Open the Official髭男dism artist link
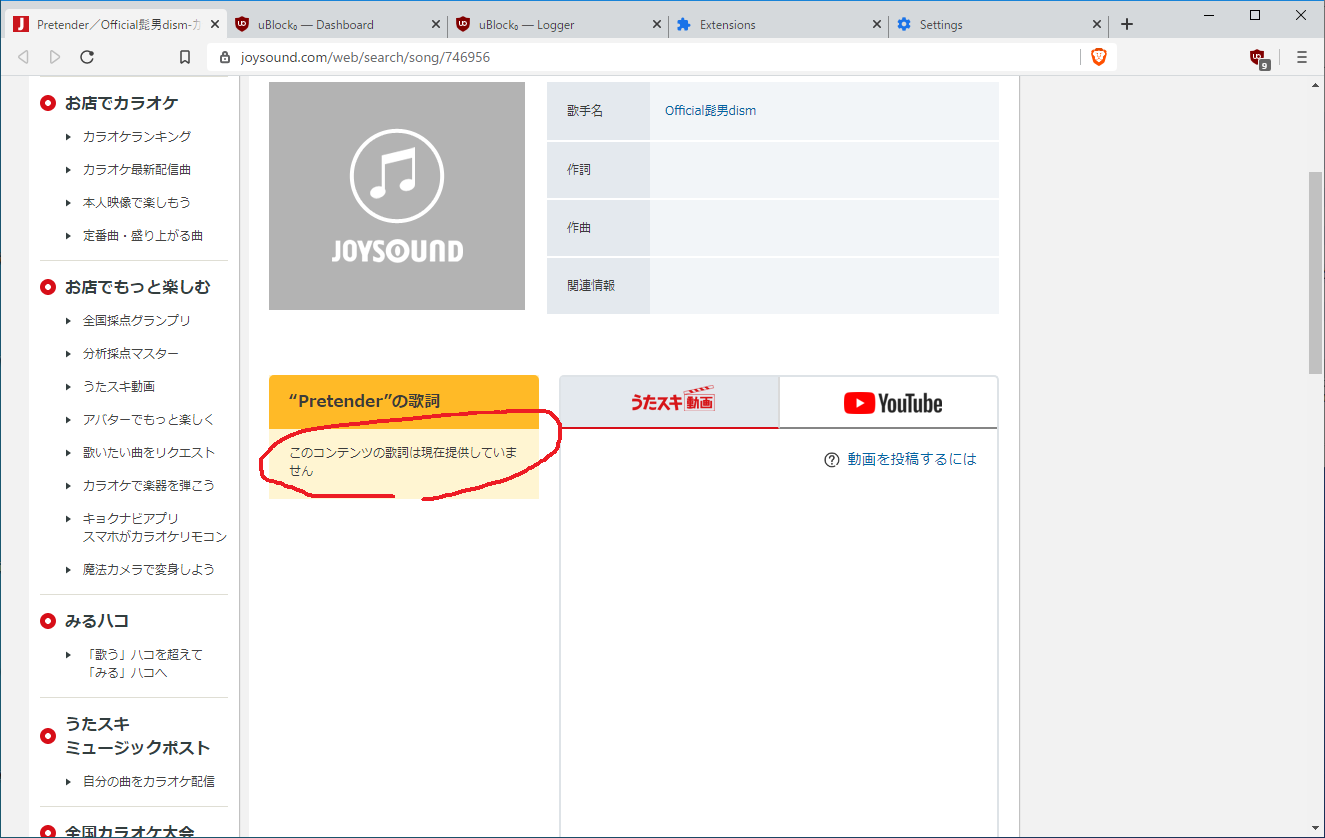 pos(710,111)
